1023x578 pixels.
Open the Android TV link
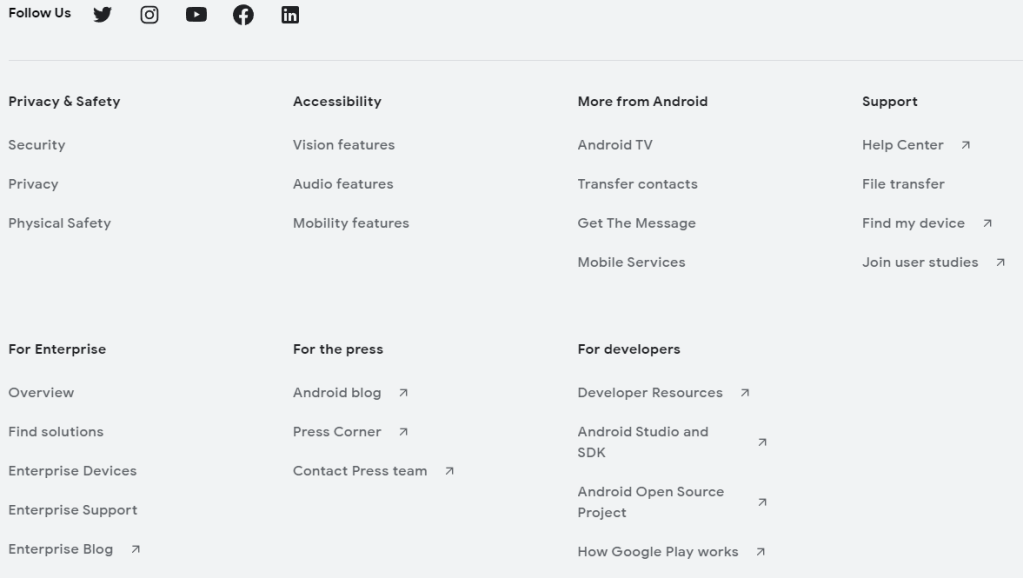615,145
